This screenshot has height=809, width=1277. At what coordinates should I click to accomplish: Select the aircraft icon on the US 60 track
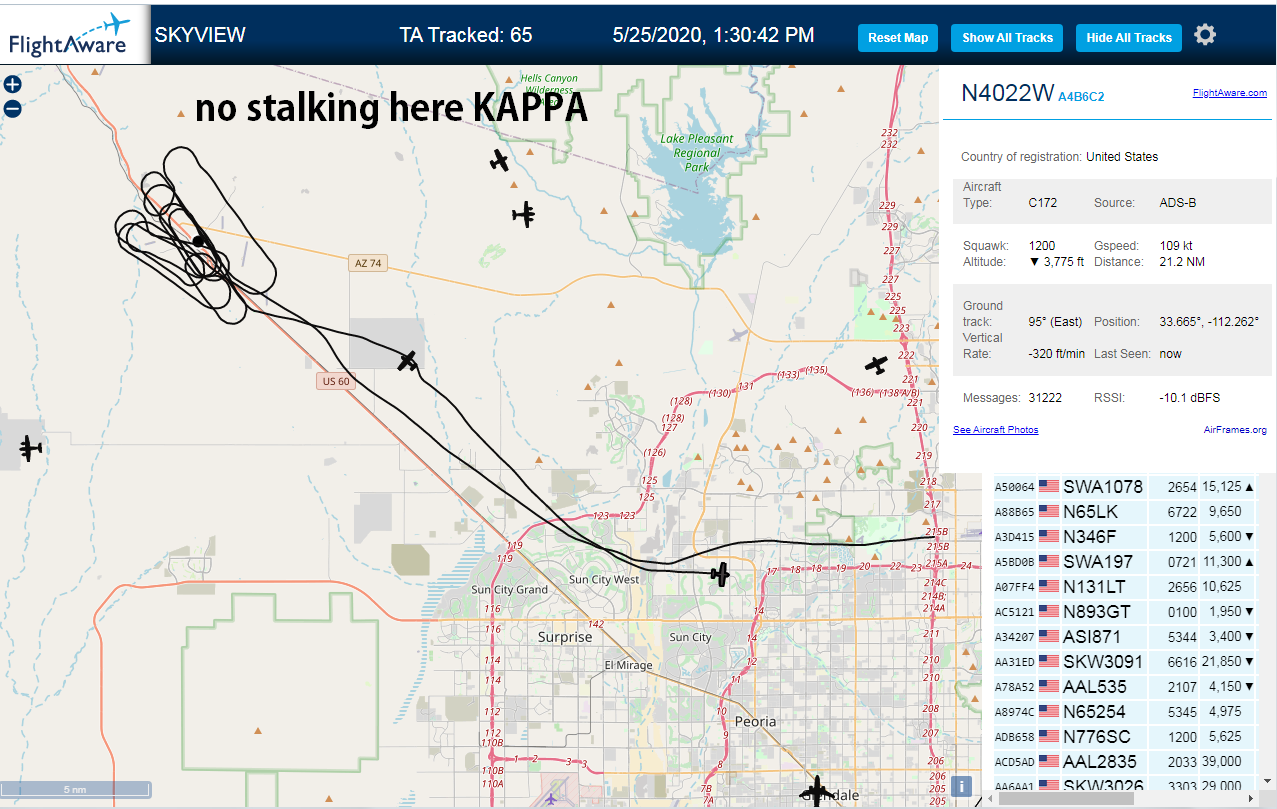tap(407, 361)
